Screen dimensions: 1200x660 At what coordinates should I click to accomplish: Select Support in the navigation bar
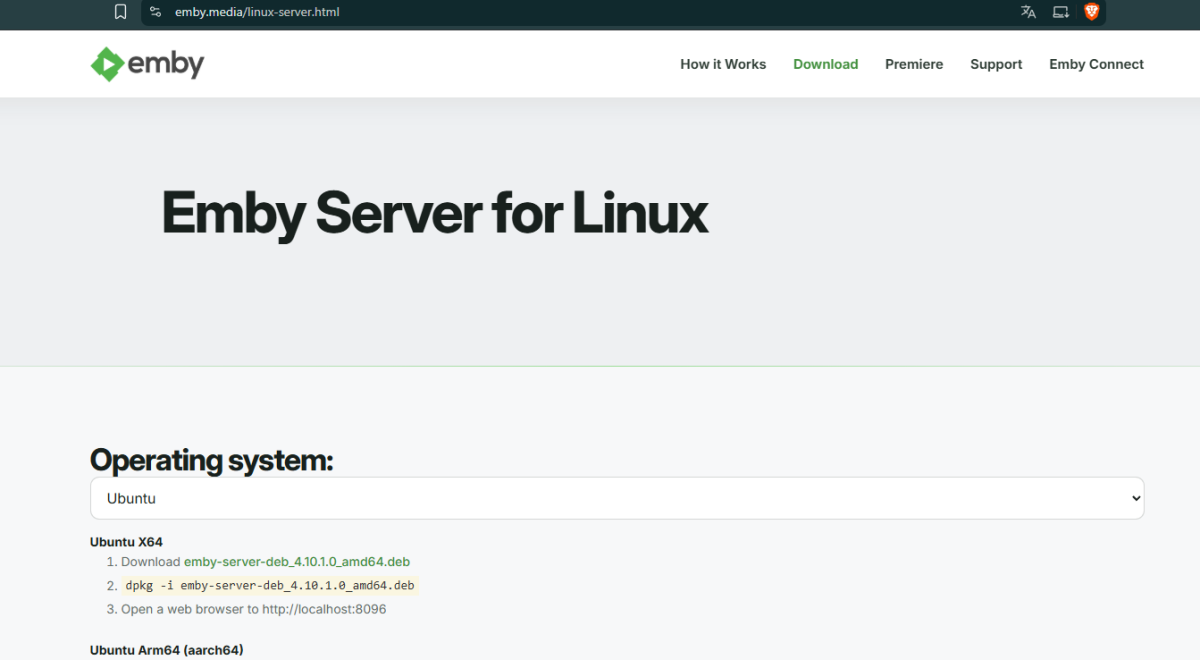coord(996,64)
